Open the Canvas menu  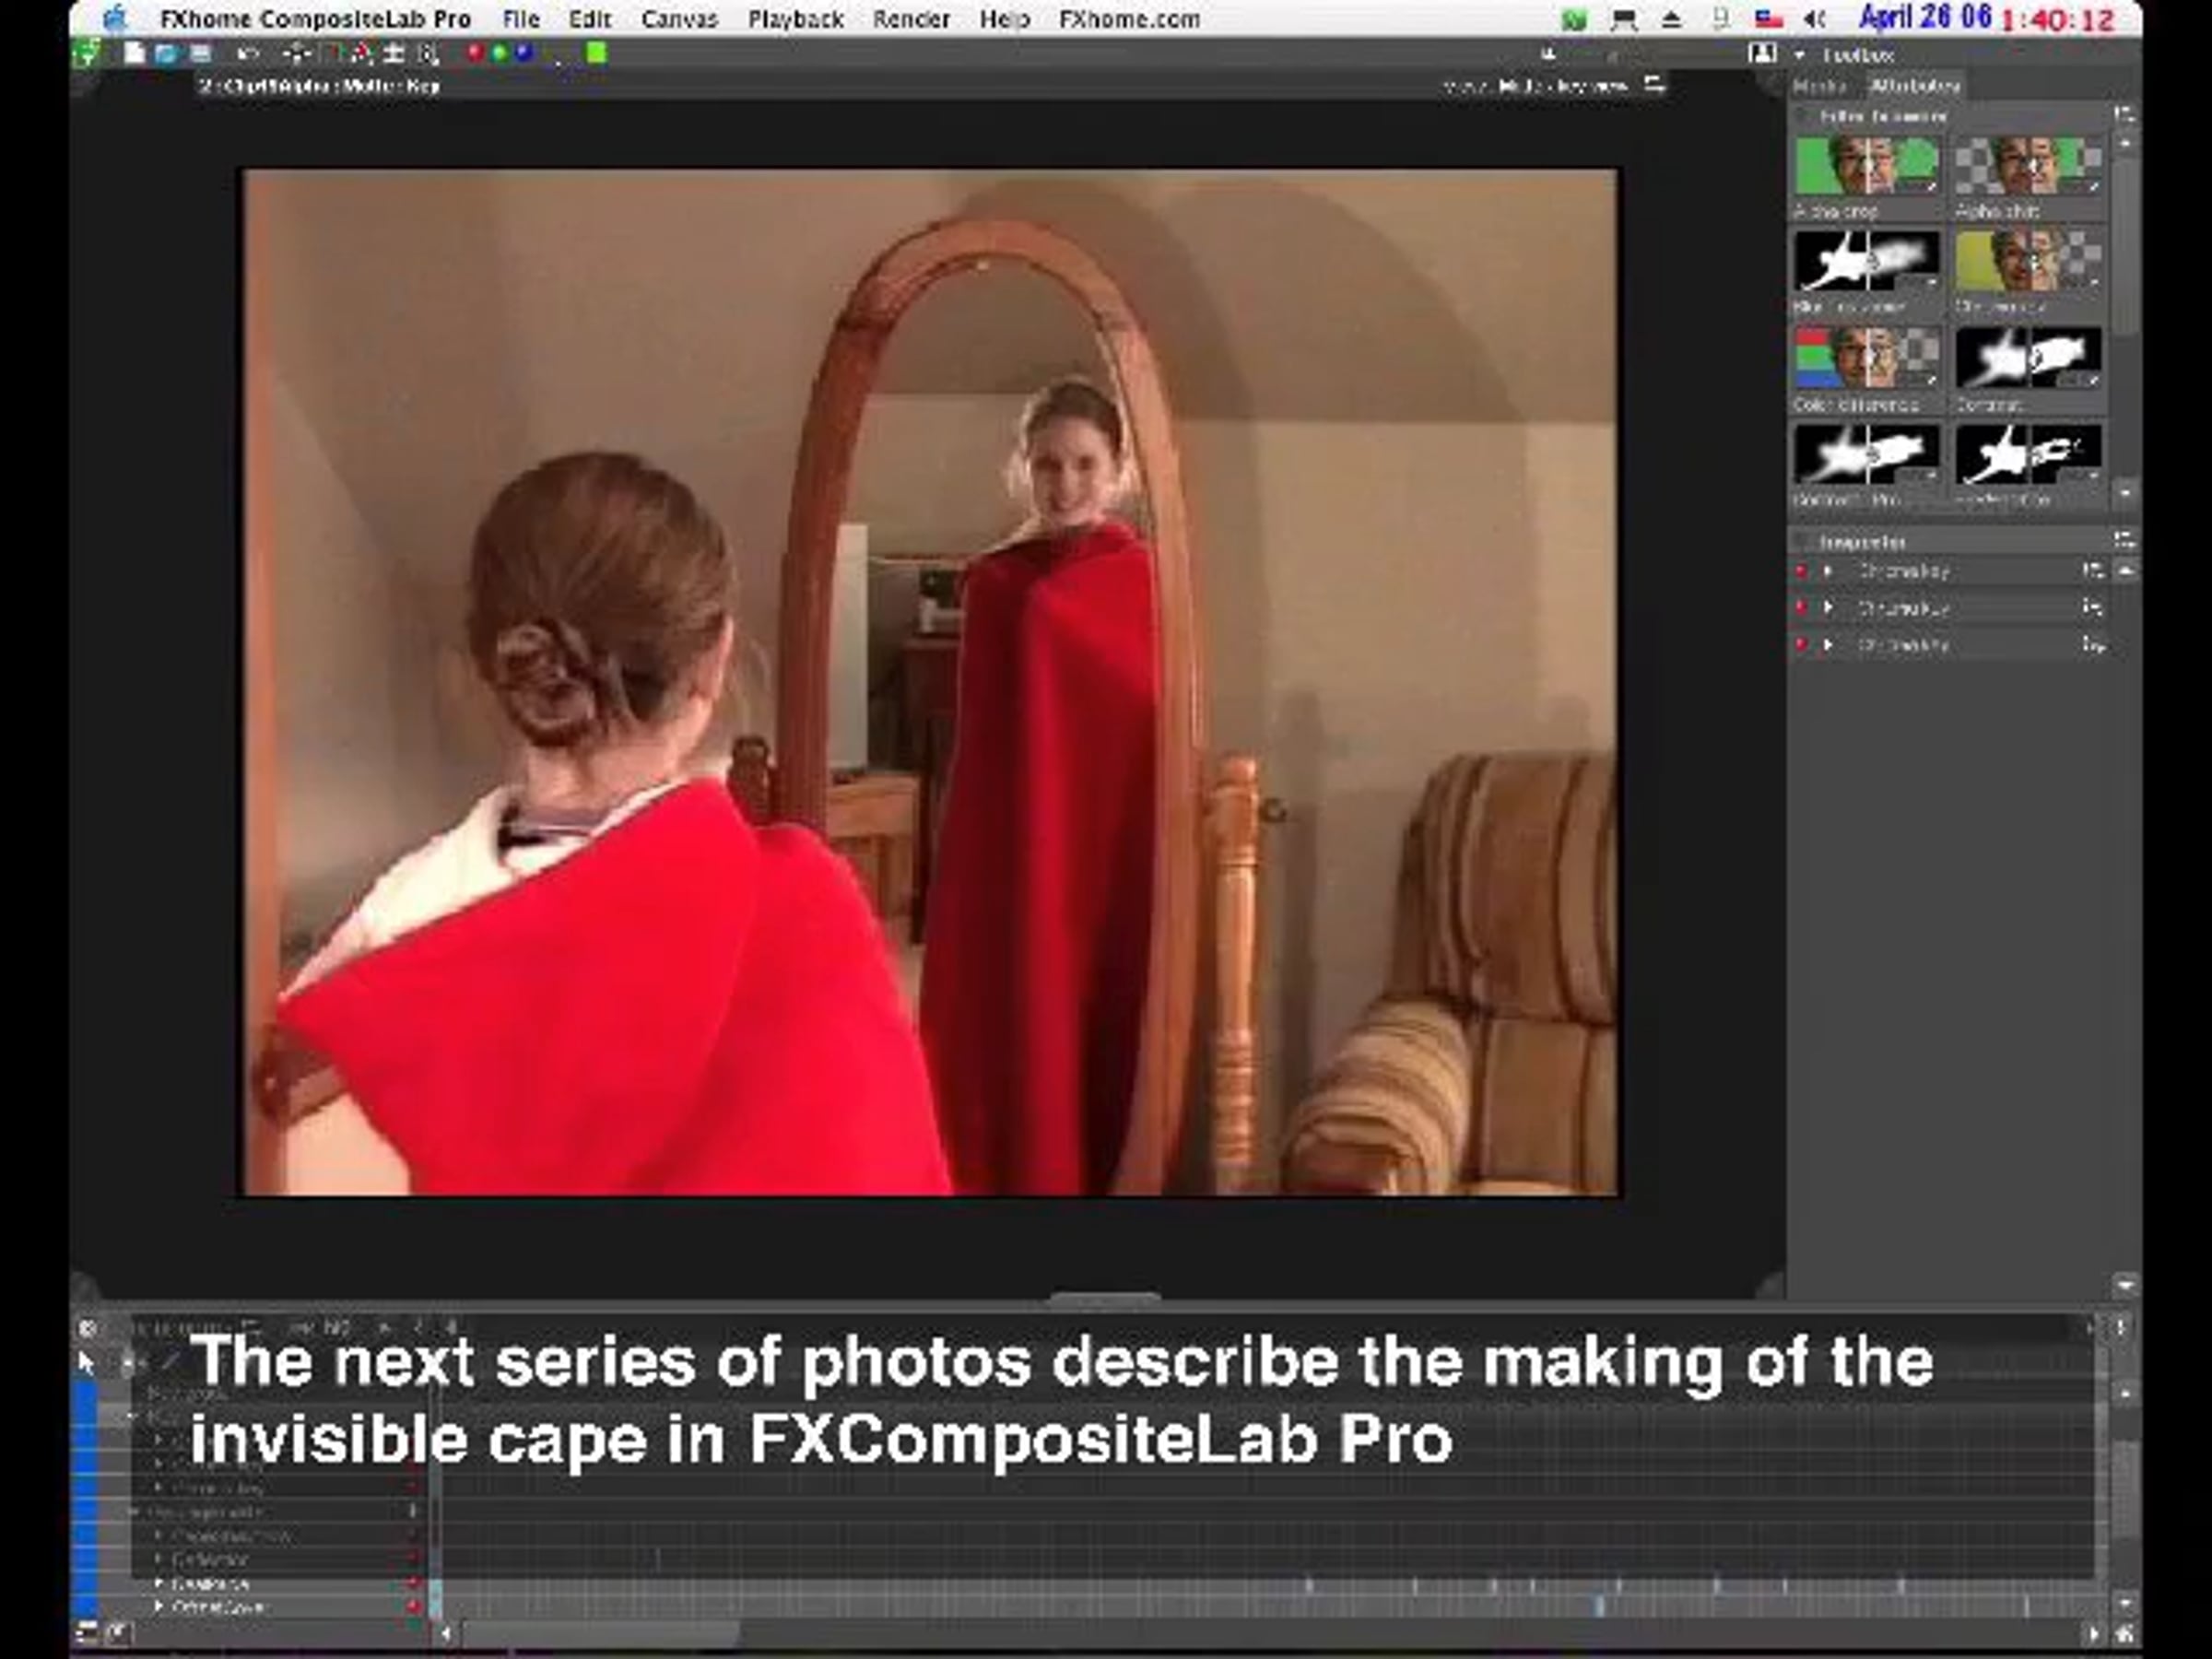[x=679, y=19]
